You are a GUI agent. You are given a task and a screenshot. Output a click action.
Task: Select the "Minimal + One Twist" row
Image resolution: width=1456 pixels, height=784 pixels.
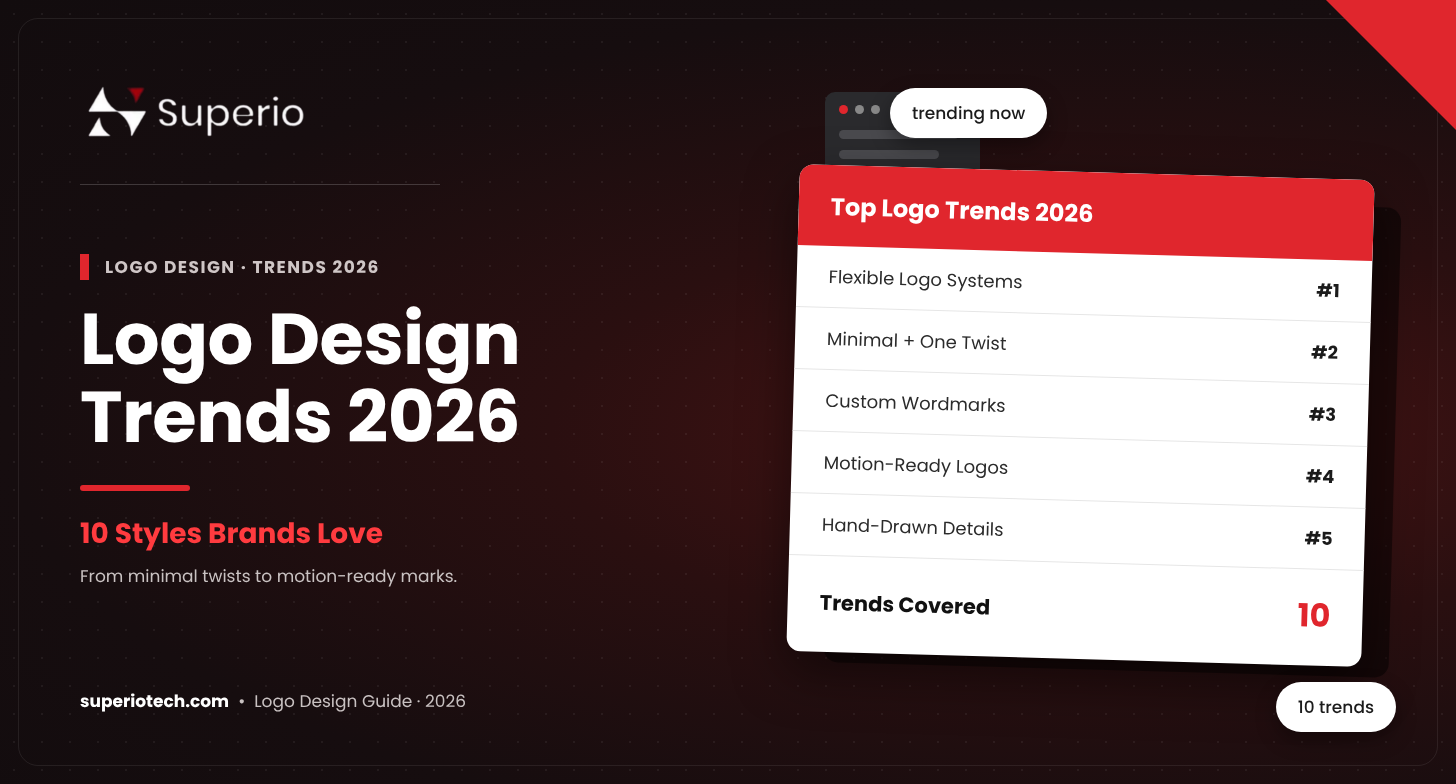[x=1081, y=347]
